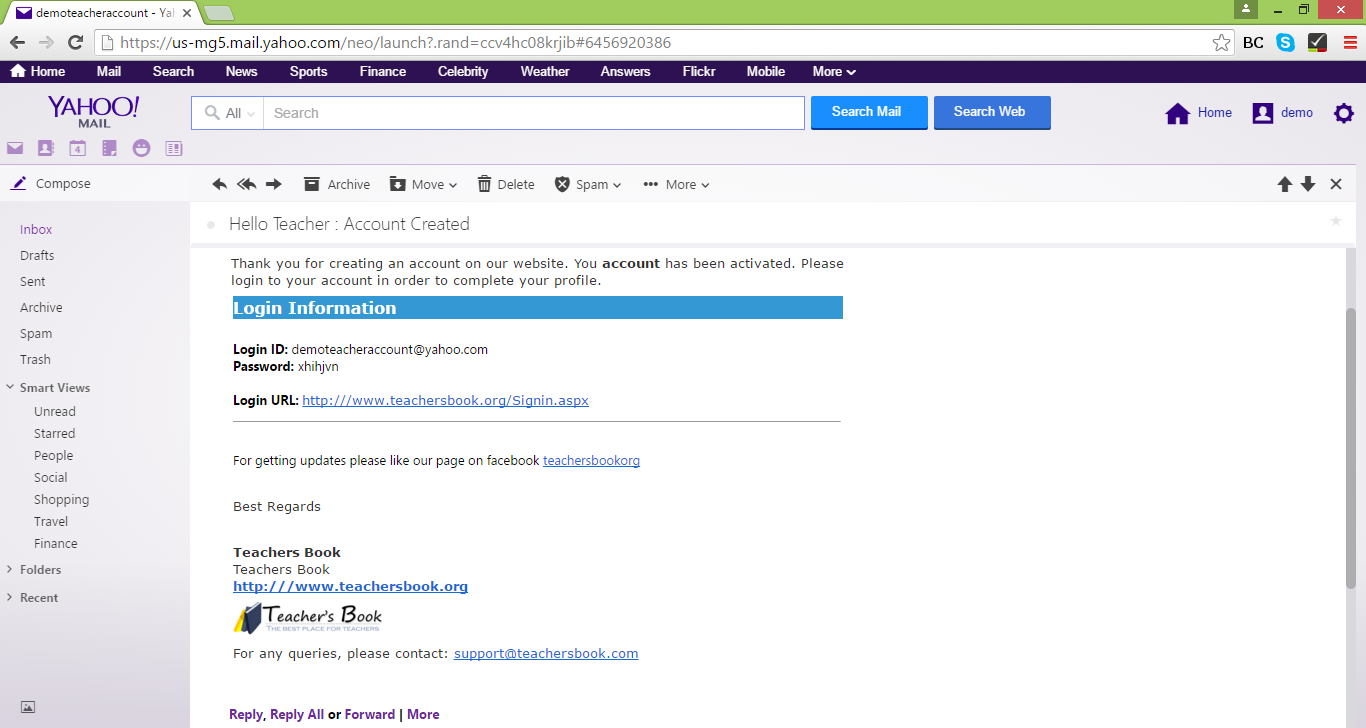Open News in Yahoo top bar

[x=241, y=71]
